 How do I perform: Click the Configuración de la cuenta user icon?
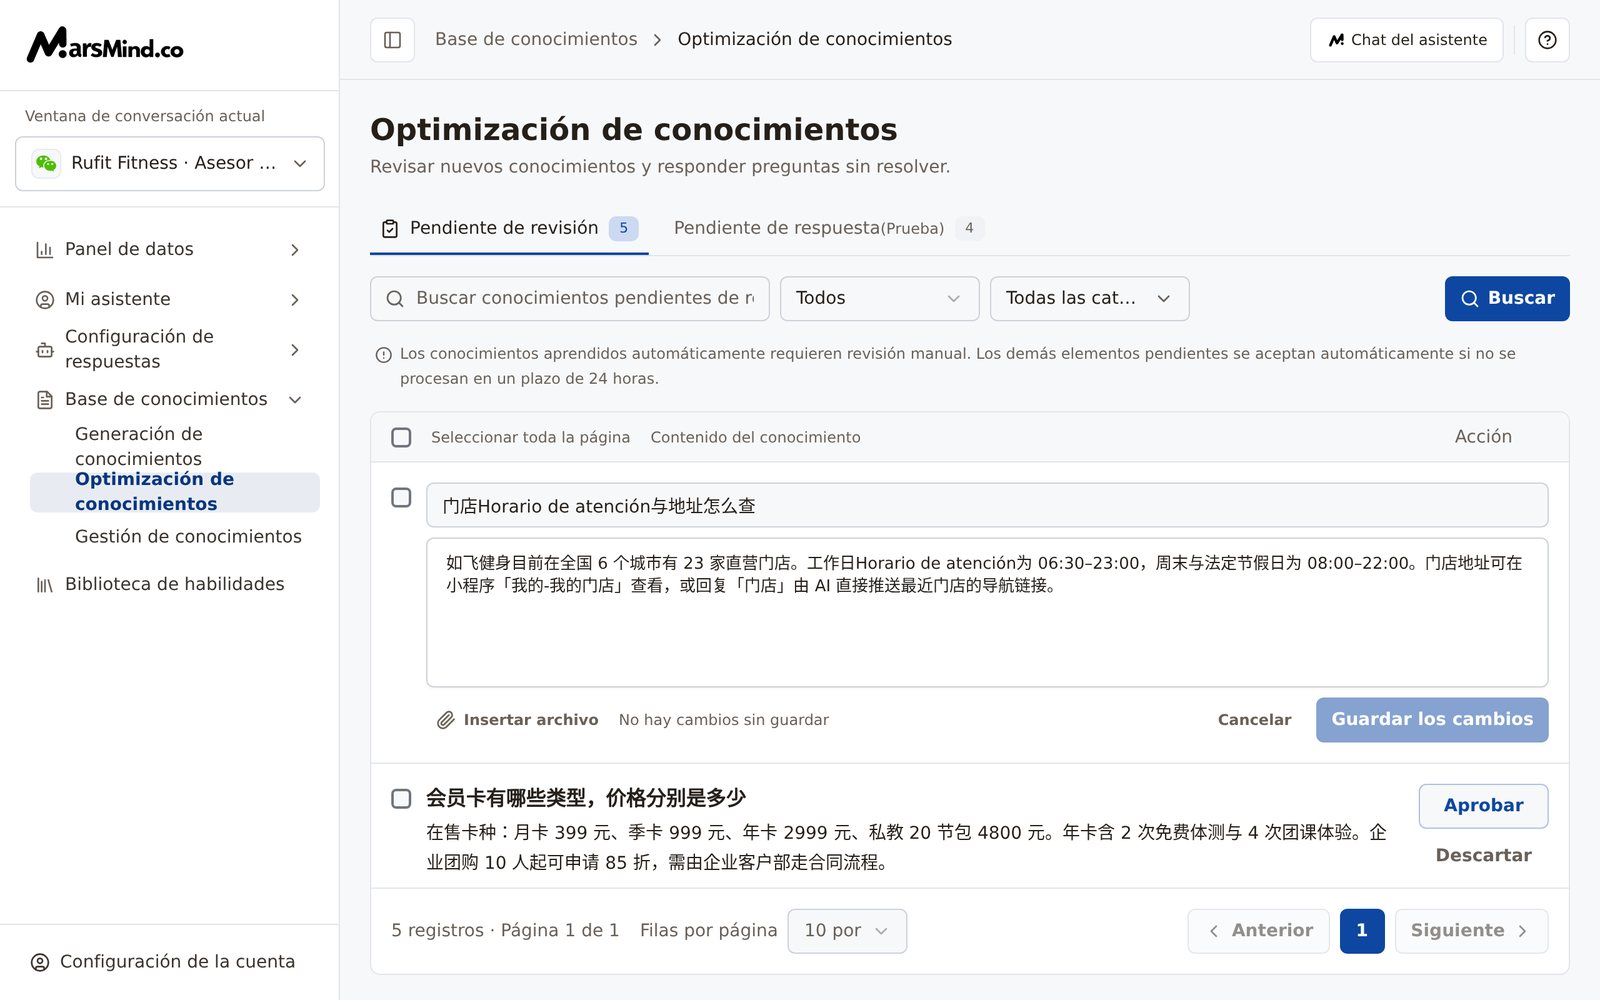click(40, 962)
